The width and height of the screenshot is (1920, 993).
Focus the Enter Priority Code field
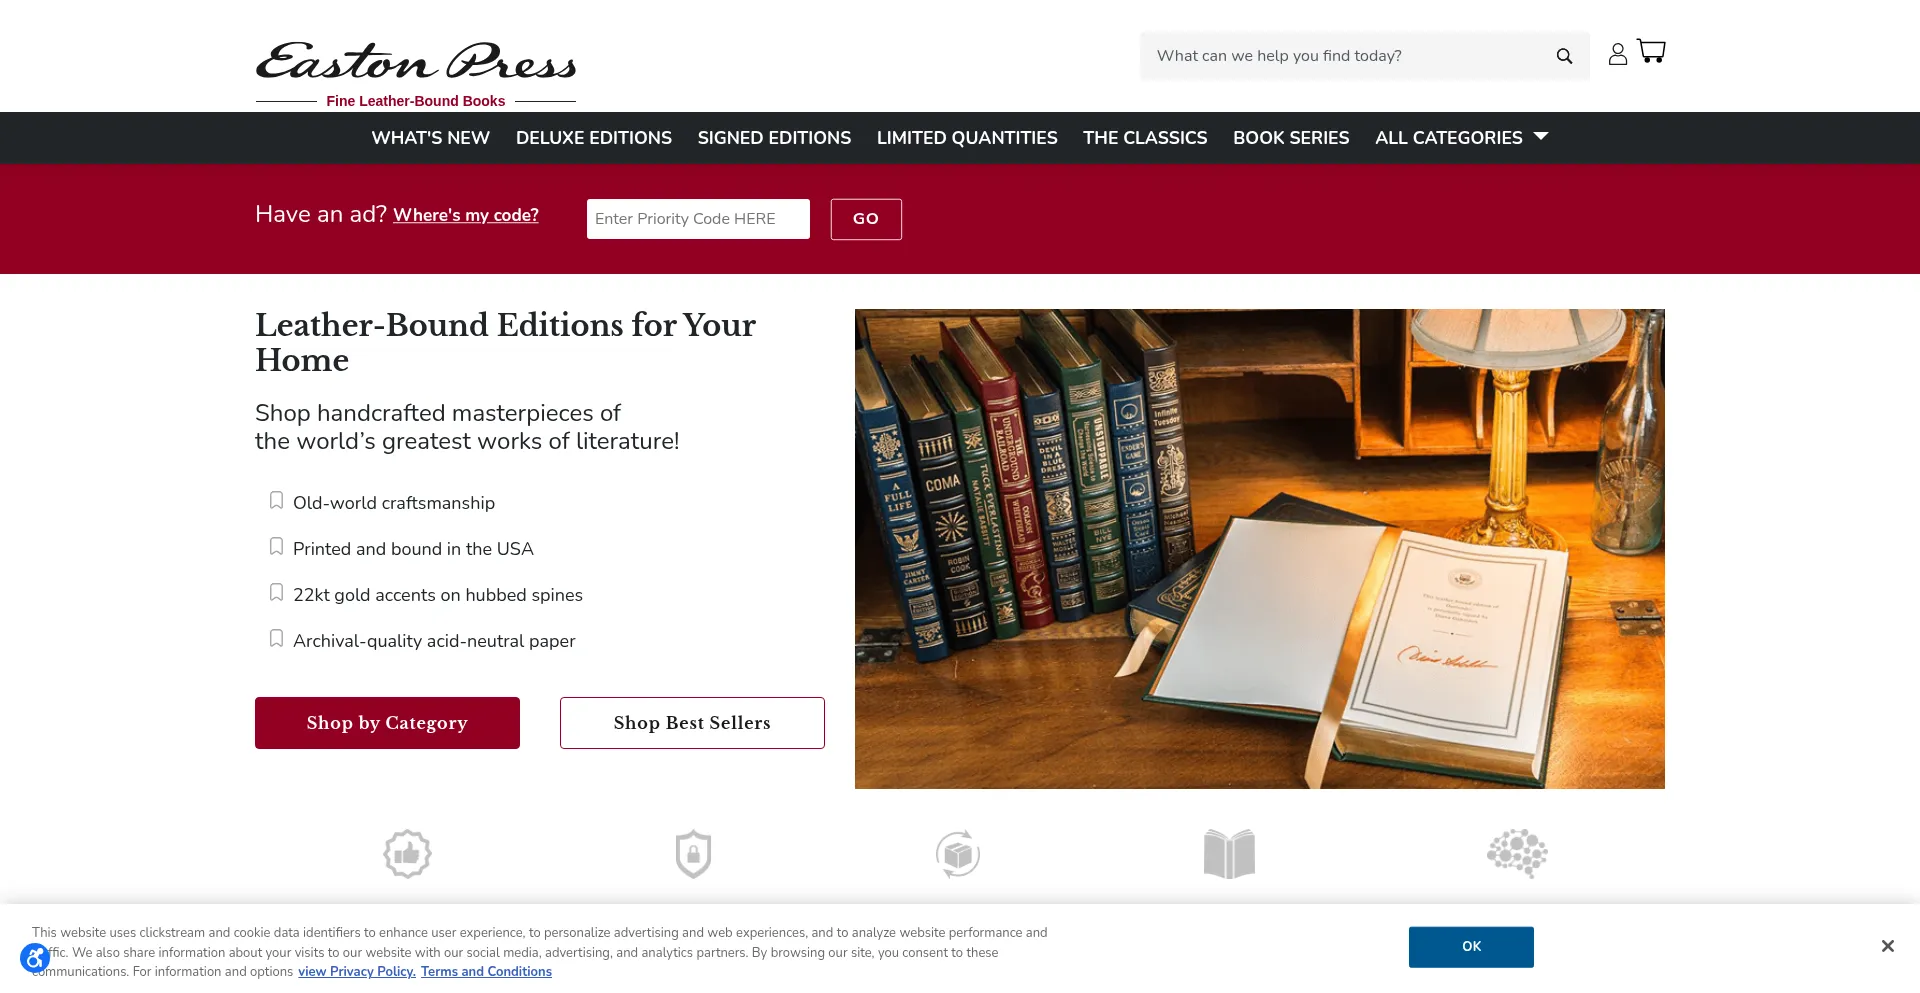(698, 219)
